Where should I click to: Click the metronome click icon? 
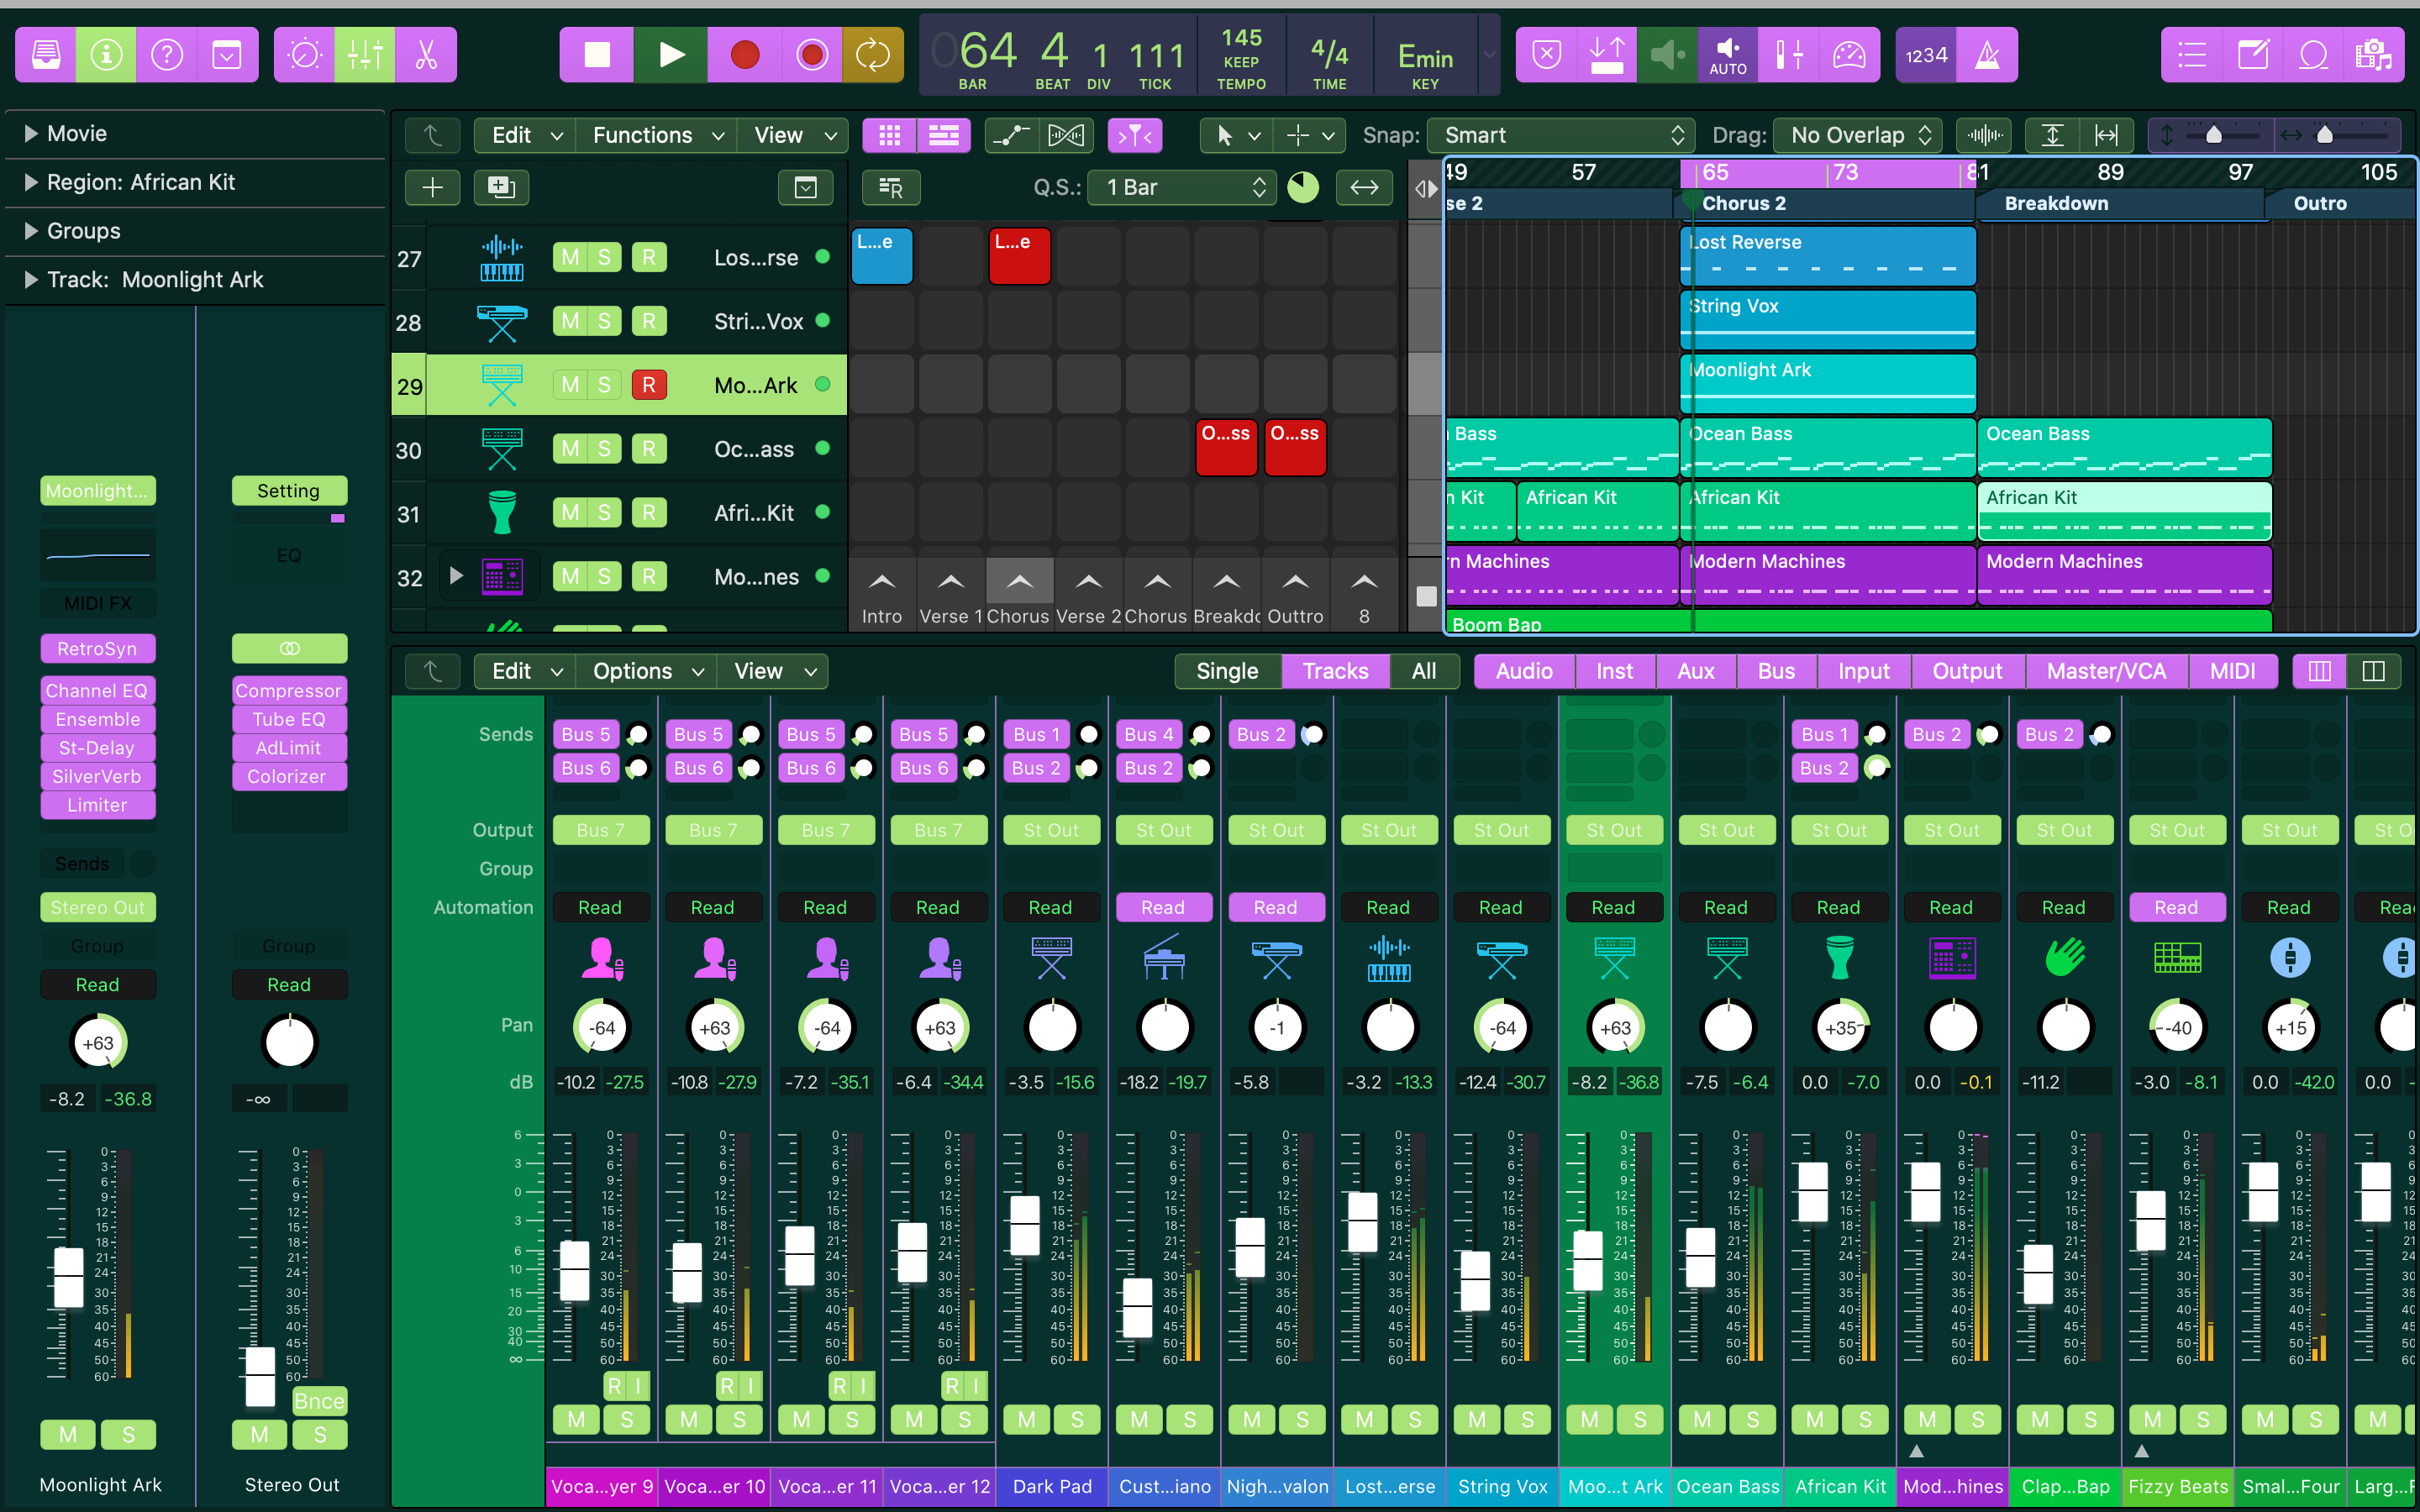tap(1987, 55)
